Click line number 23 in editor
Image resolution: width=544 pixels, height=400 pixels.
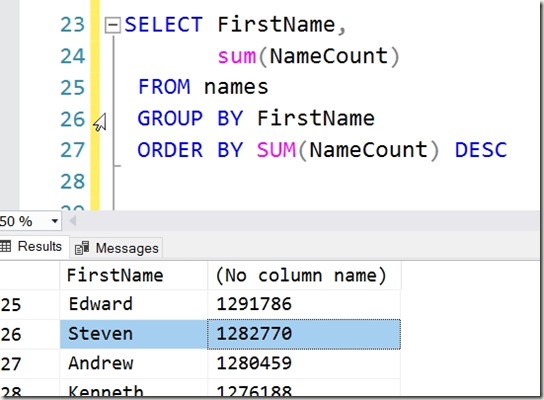coord(73,25)
